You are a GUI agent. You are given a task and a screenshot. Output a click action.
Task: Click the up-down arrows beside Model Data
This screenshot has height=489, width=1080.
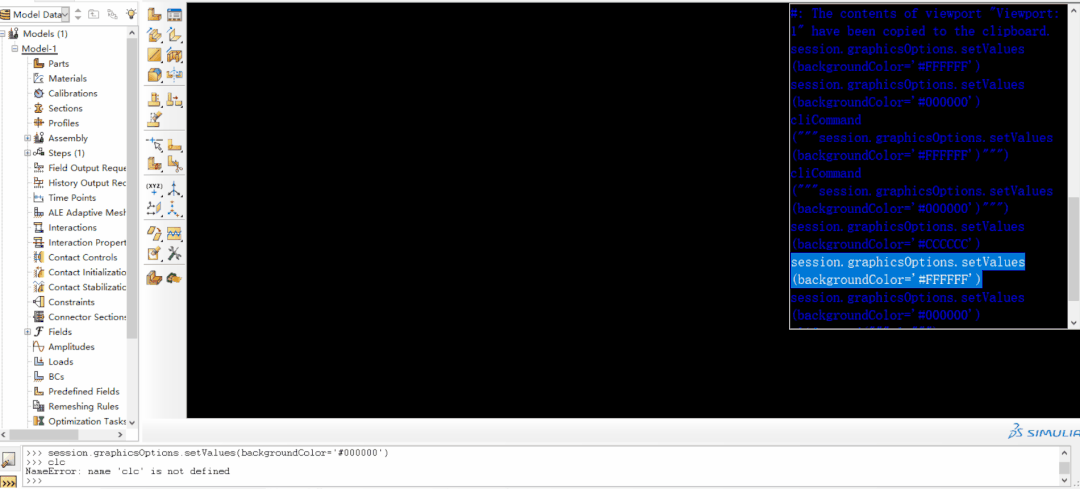point(78,14)
